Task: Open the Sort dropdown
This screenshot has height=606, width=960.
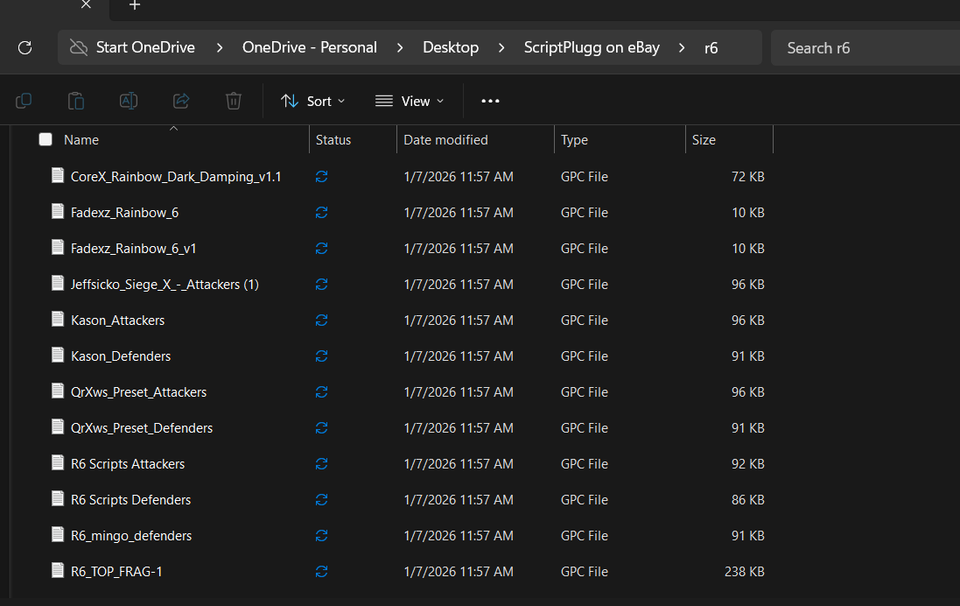Action: pos(313,101)
